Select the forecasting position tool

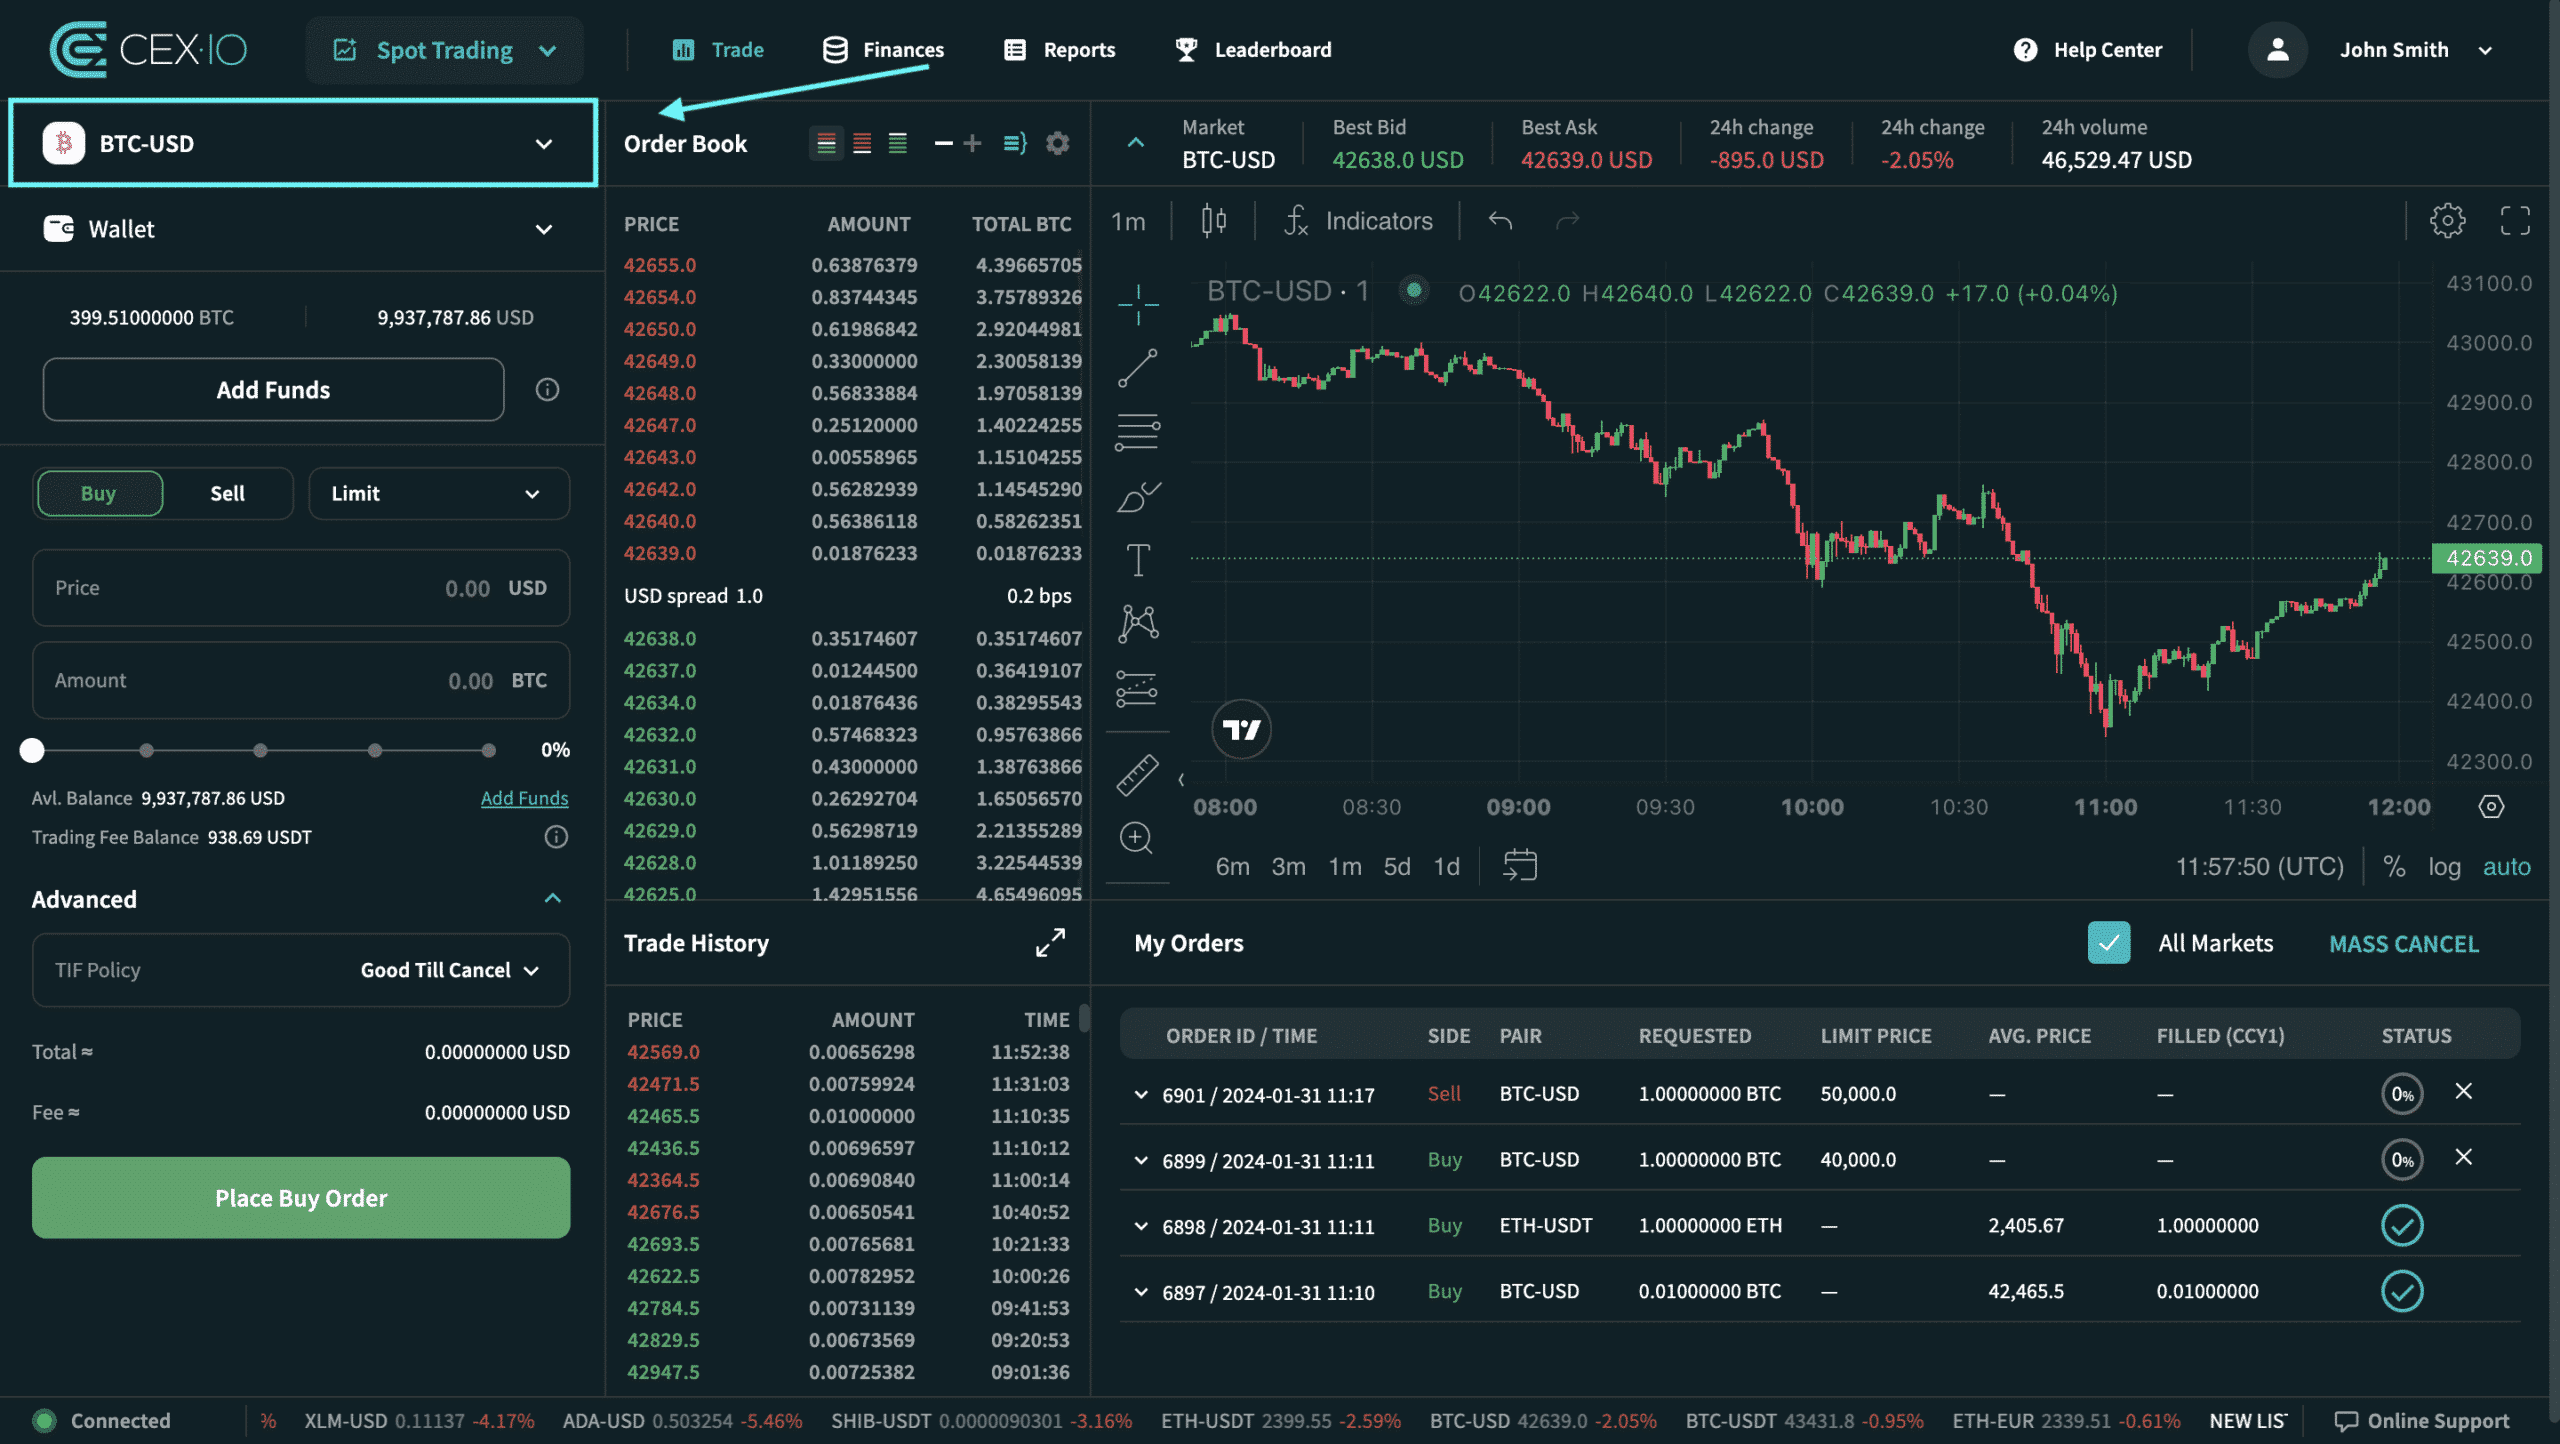point(1138,689)
